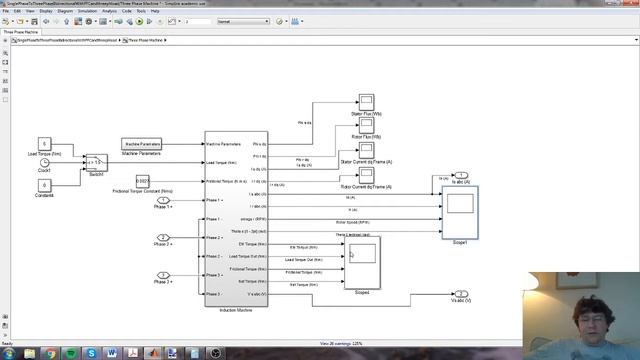This screenshot has height=360, width=640.
Task: Open the Display menu
Action: pos(46,11)
